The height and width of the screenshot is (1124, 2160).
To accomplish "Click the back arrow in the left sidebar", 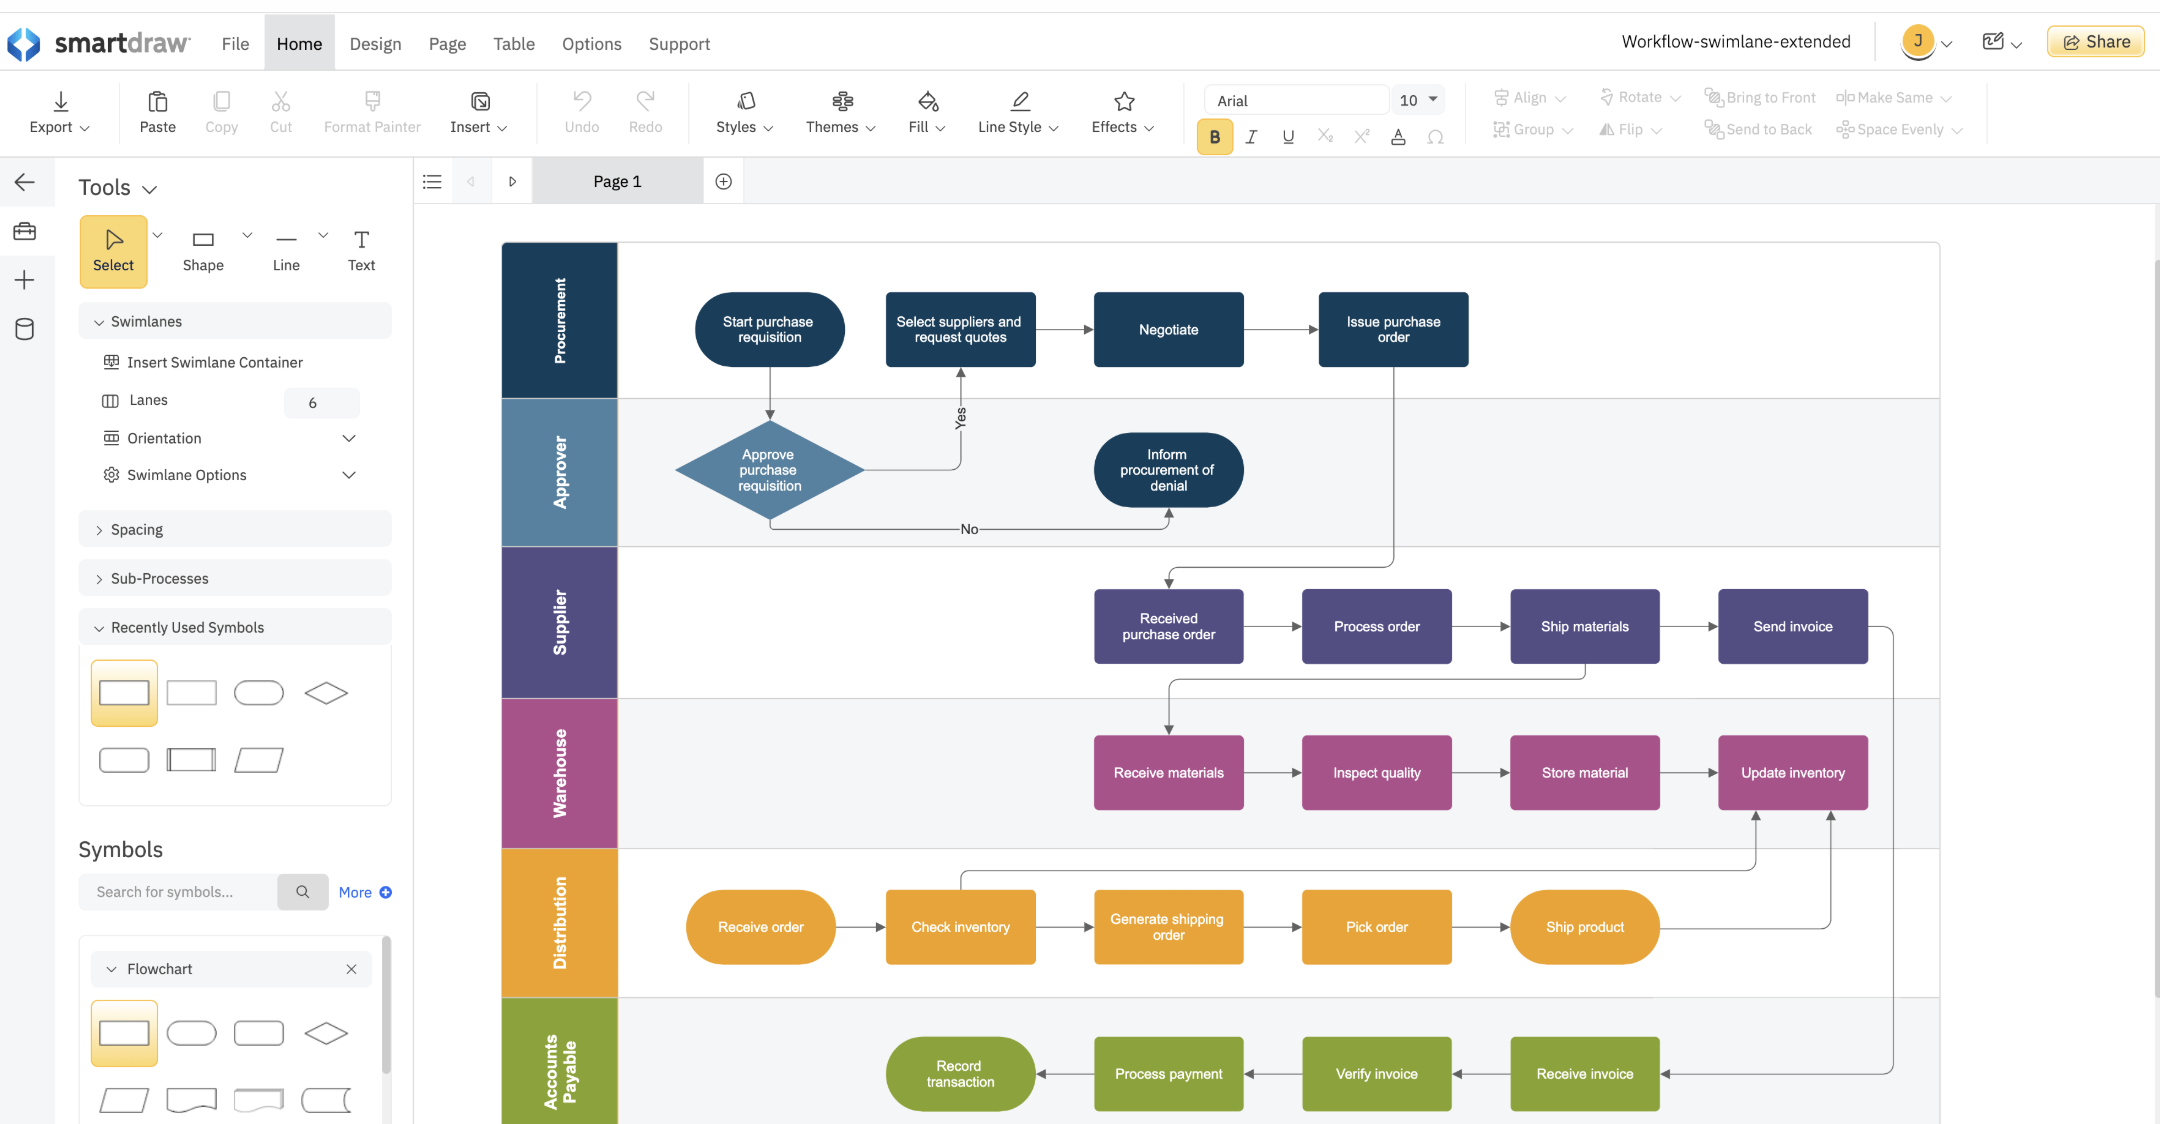I will (x=25, y=182).
